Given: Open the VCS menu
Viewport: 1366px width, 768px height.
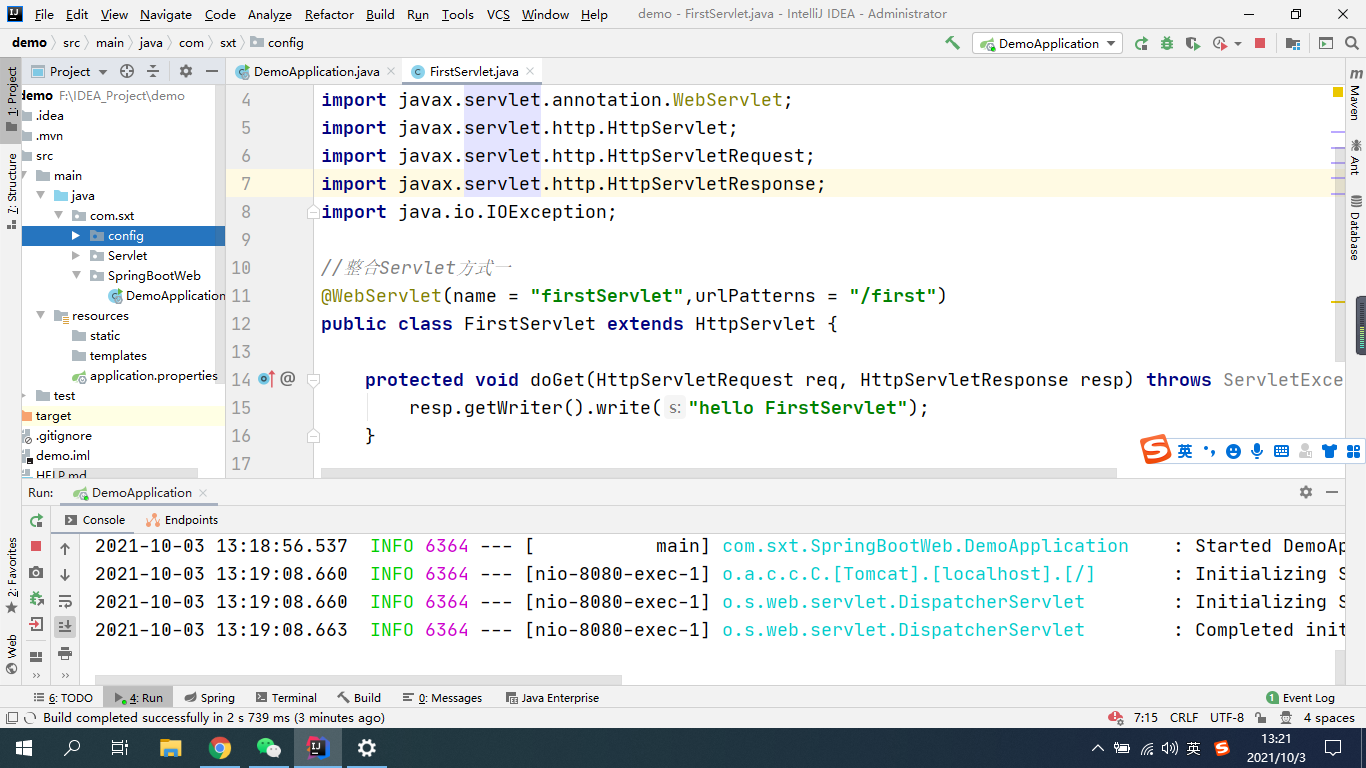Looking at the screenshot, I should point(498,14).
